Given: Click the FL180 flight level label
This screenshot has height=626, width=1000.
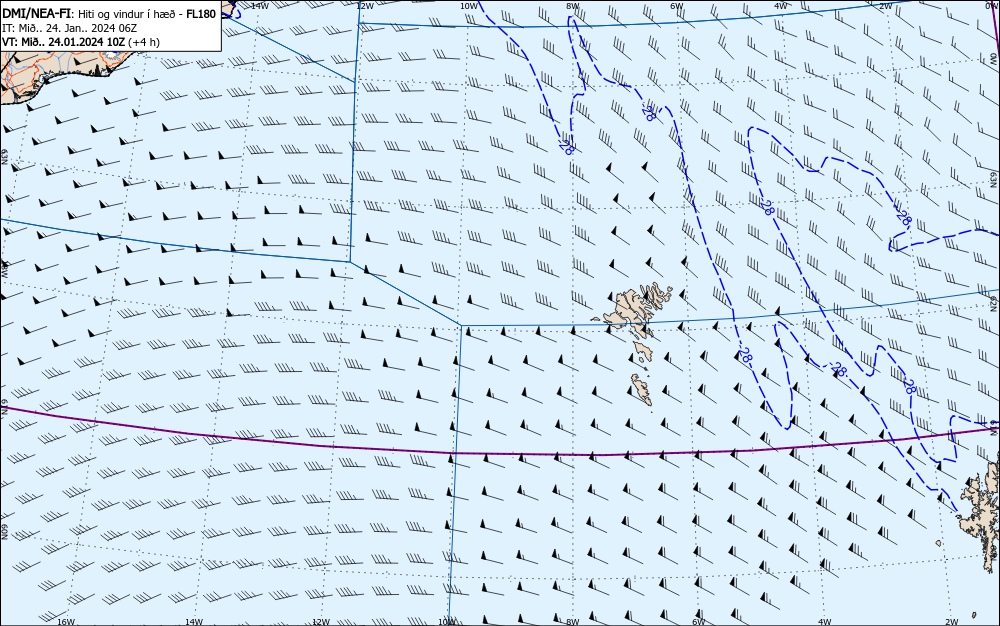Looking at the screenshot, I should [x=201, y=14].
